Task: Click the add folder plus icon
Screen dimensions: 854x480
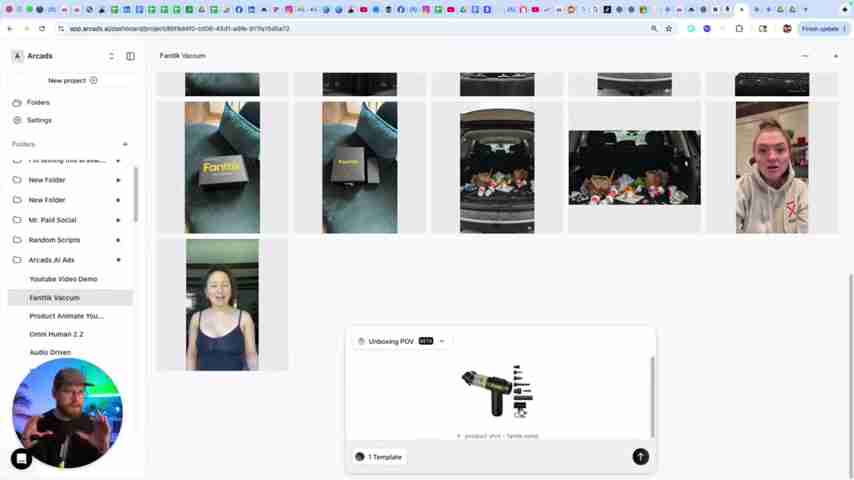Action: (x=125, y=144)
